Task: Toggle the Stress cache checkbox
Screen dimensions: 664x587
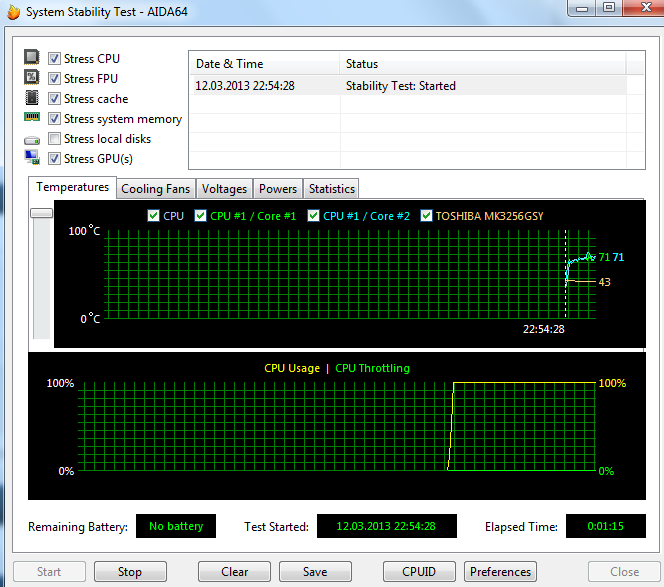Action: click(x=54, y=99)
